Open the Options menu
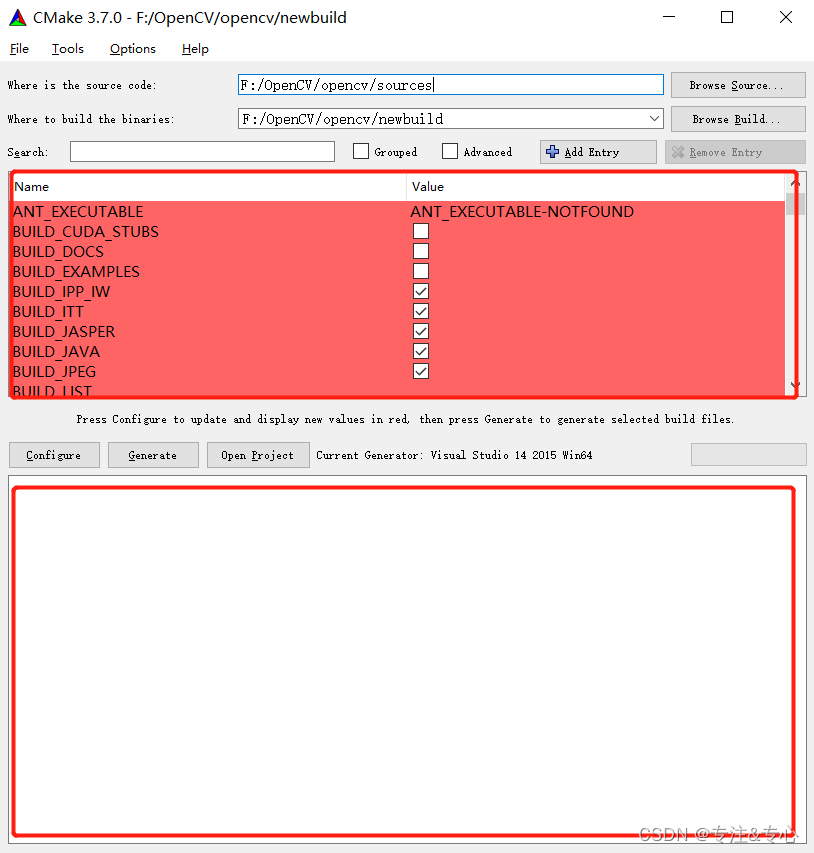 click(x=133, y=49)
